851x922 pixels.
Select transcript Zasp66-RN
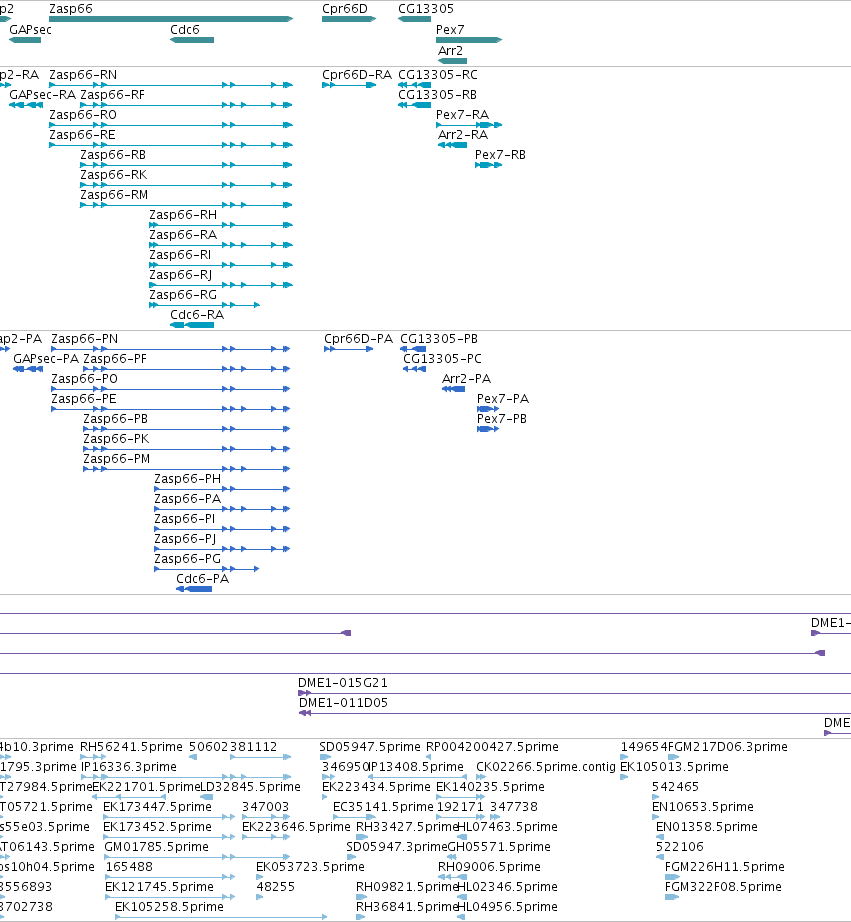[x=83, y=75]
